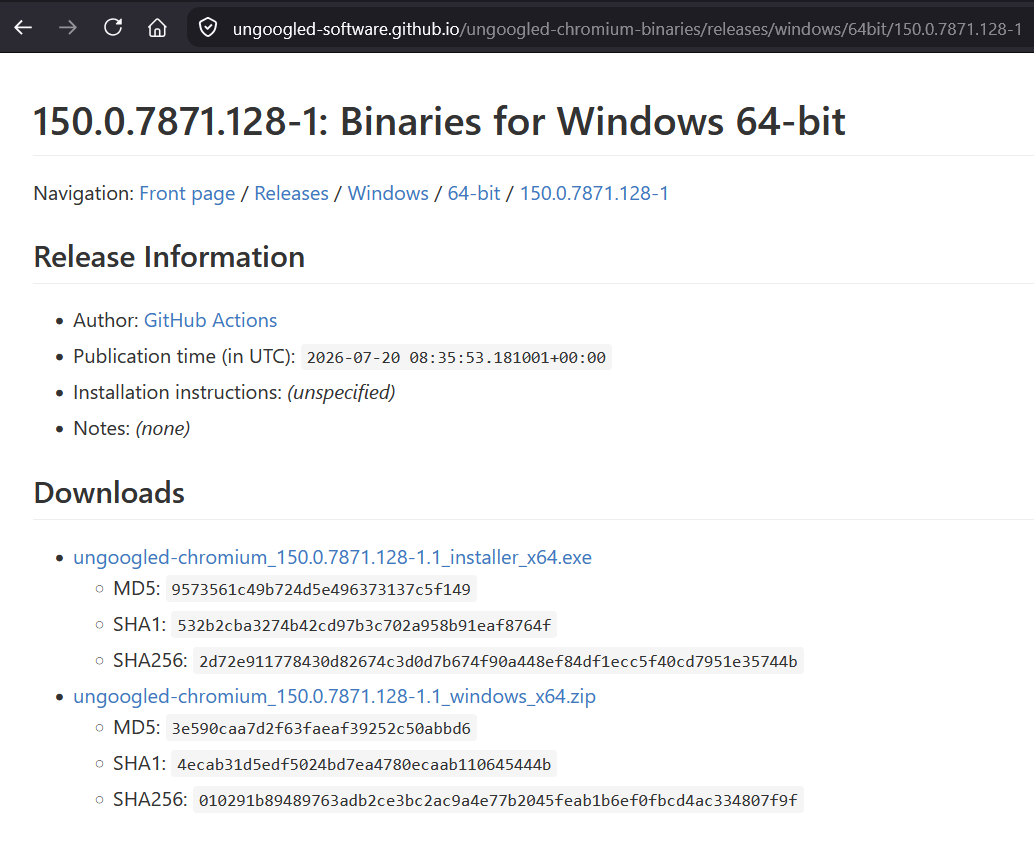The image size is (1034, 856).
Task: Click the Notes (none) text
Action: pyautogui.click(x=132, y=429)
